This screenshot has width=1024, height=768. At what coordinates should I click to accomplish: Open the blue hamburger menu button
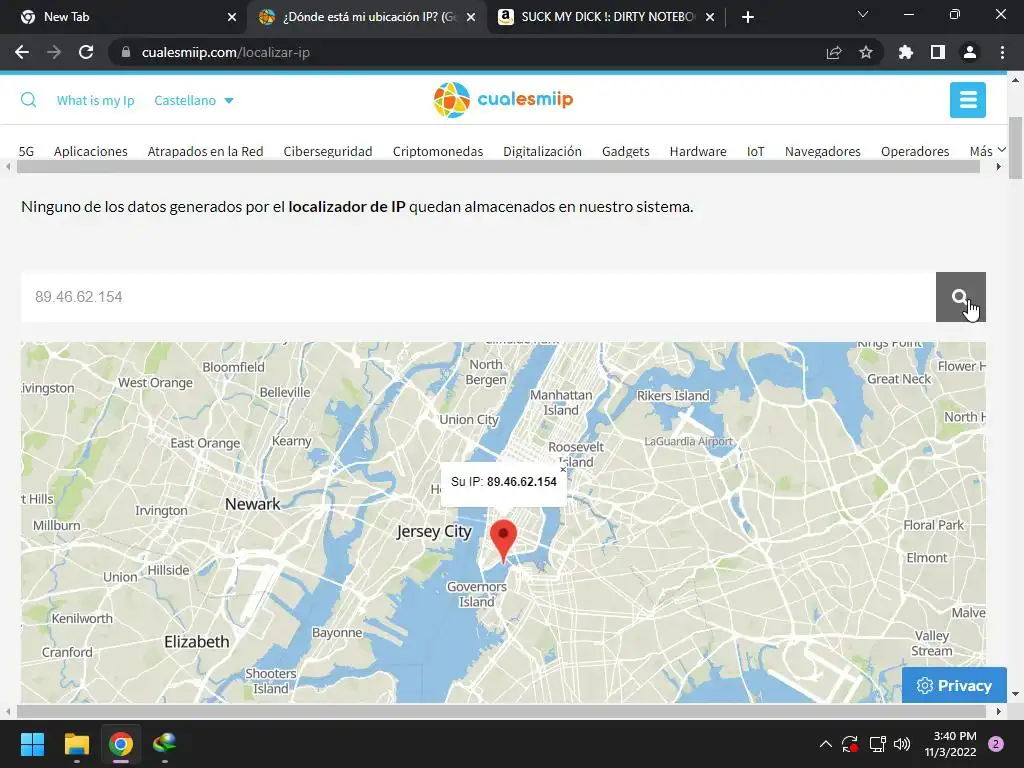[968, 100]
